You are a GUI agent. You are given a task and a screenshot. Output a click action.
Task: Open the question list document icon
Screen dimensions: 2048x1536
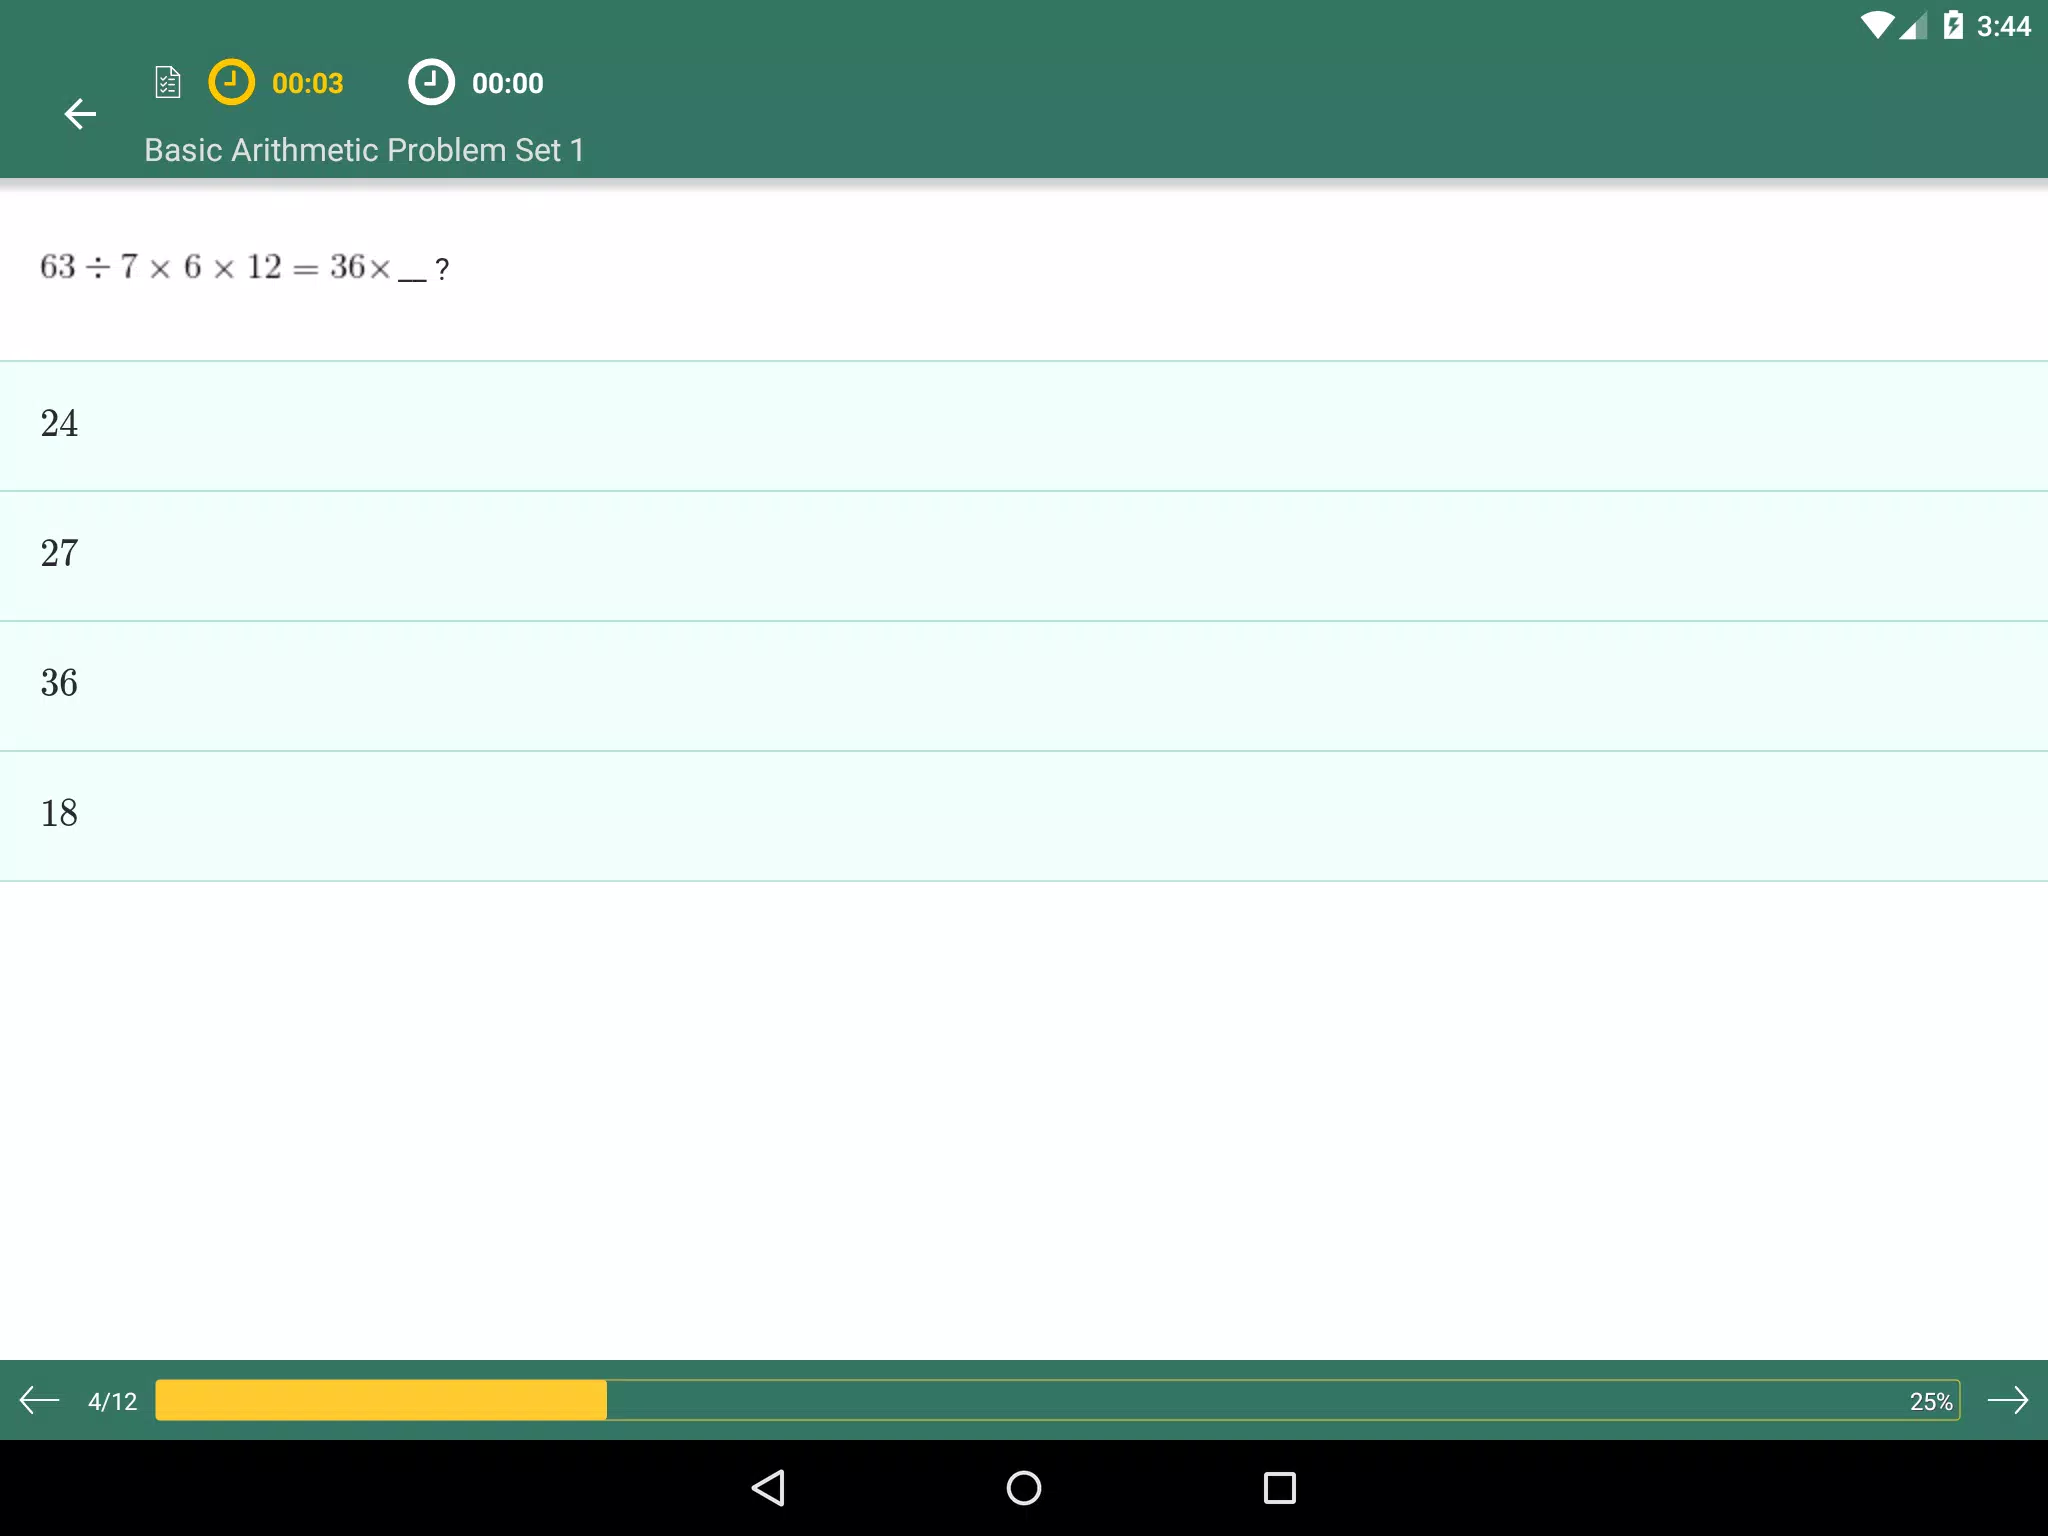click(x=168, y=82)
